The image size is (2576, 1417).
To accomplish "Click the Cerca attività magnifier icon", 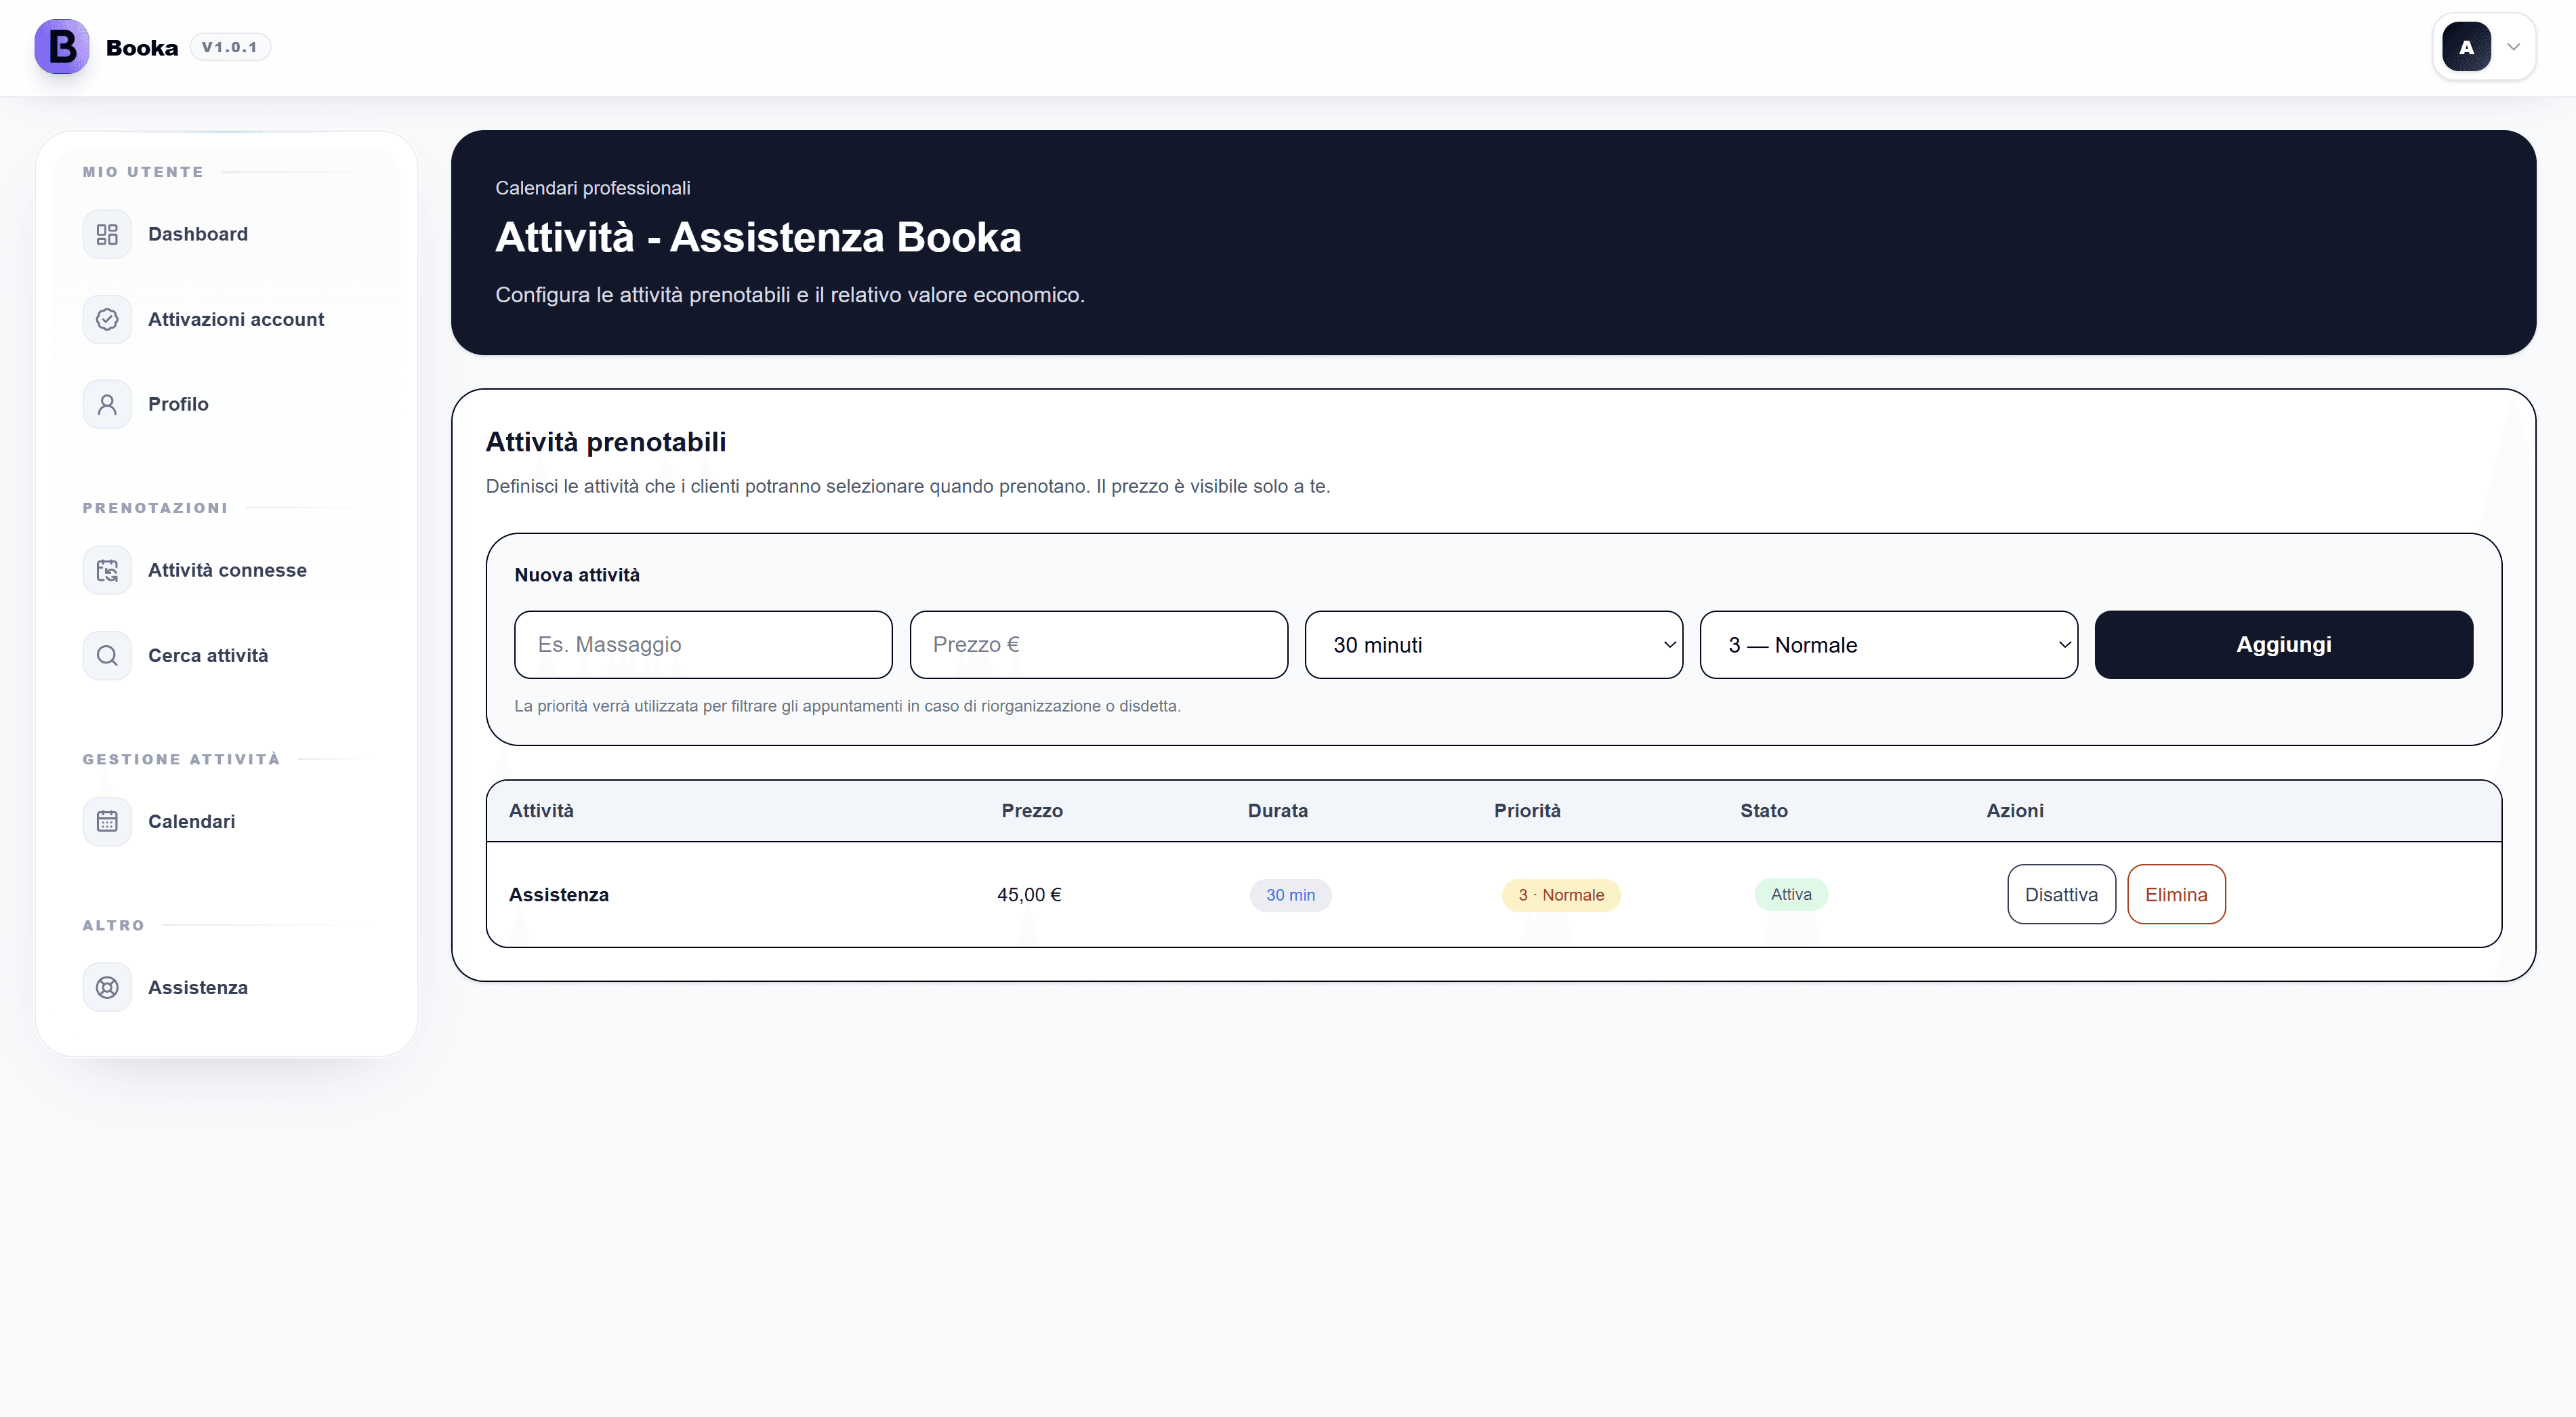I will (107, 655).
